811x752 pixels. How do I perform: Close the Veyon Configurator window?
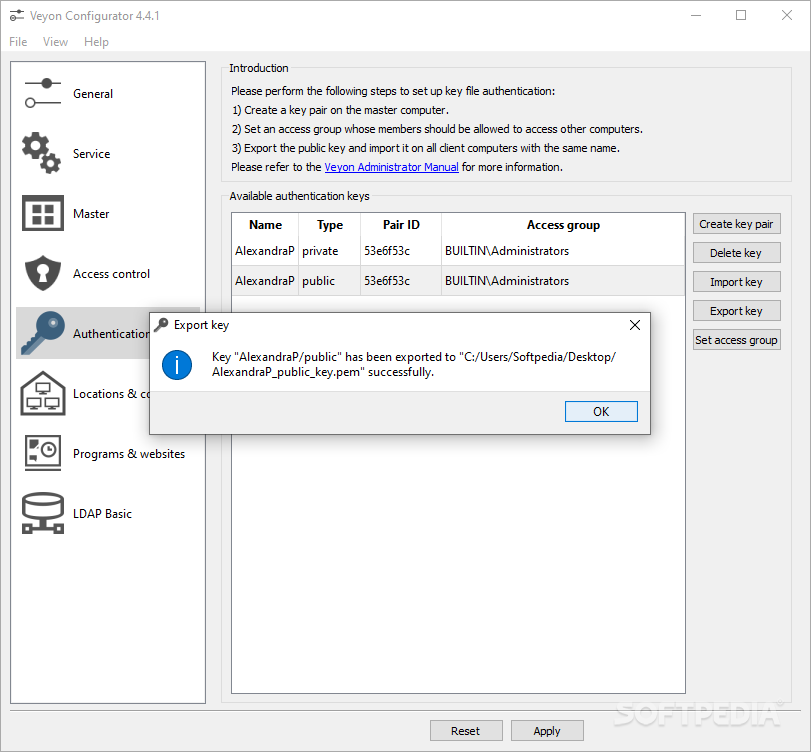787,16
